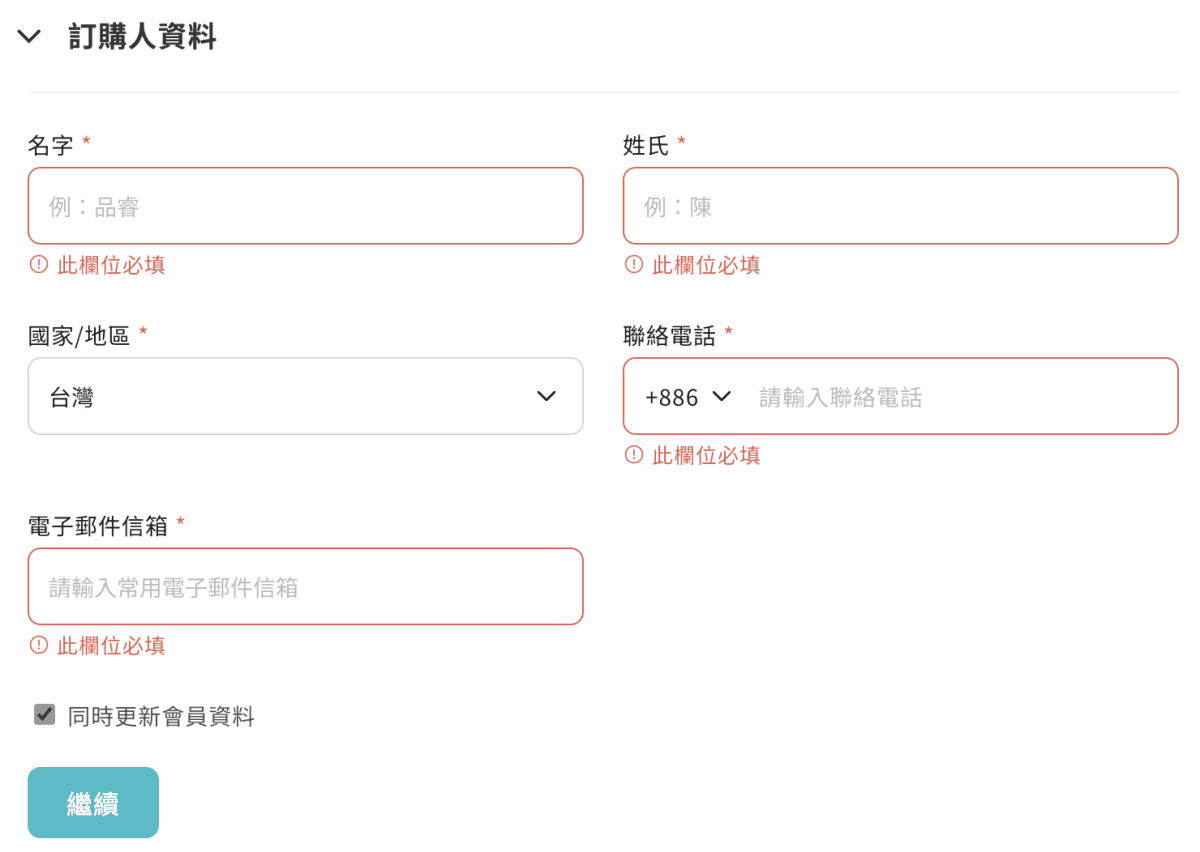Click the chevron beside +886
The width and height of the screenshot is (1200, 852).
[722, 397]
